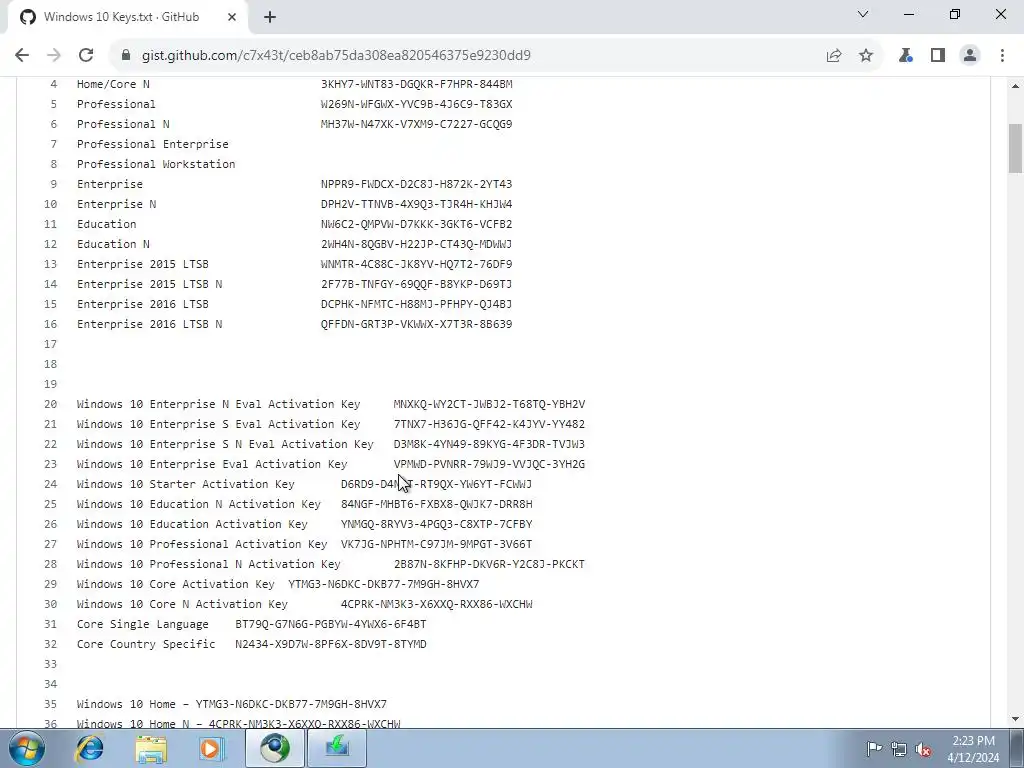
Task: Select line number 9 in the gist
Action: pos(54,184)
